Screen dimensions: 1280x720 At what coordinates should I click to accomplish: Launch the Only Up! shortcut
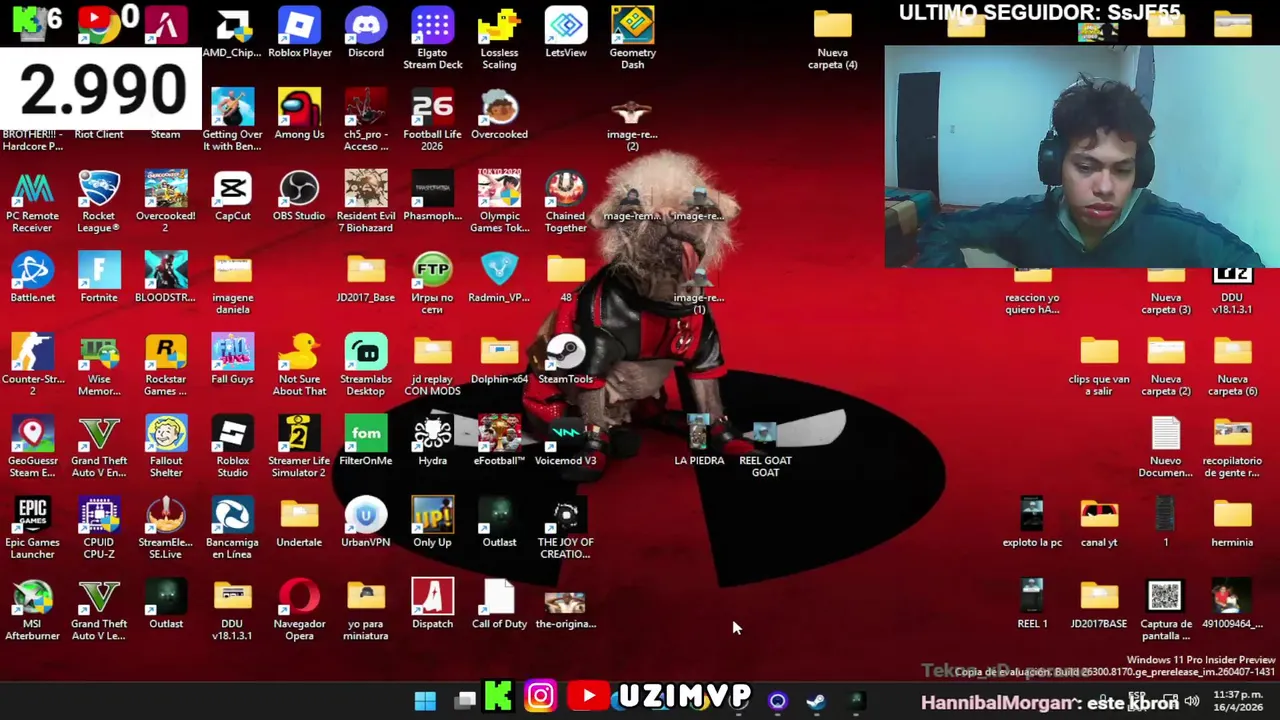click(x=432, y=524)
